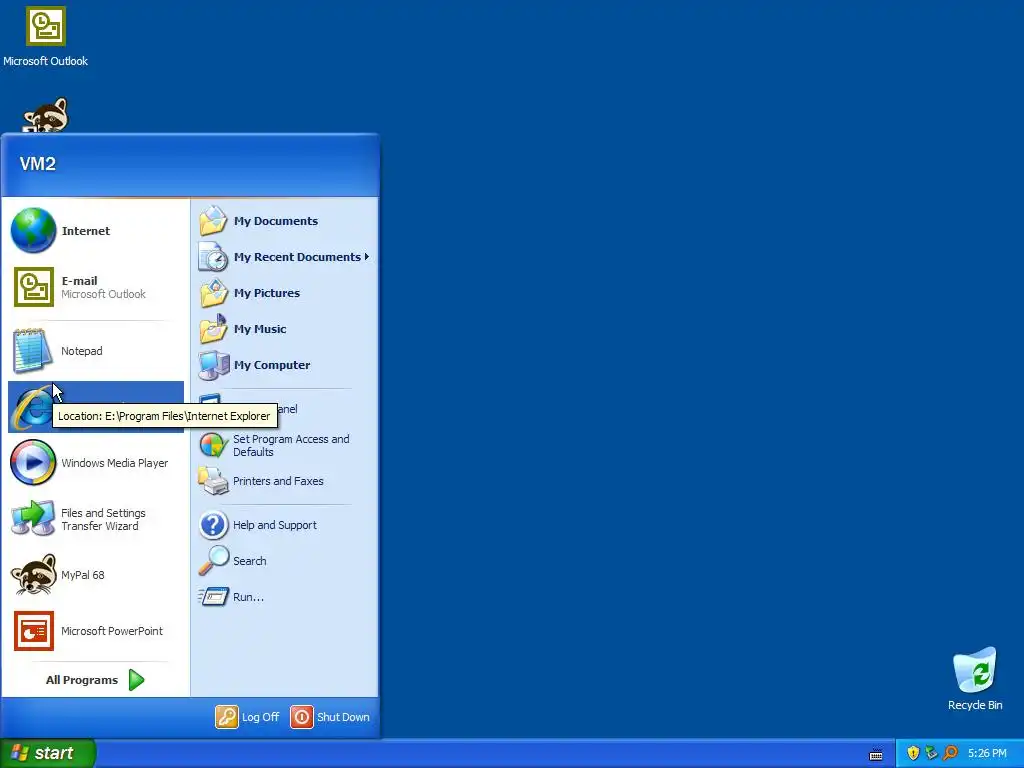Select the My Recent Documents menu entry
Viewport: 1024px width, 768px height.
coord(285,257)
